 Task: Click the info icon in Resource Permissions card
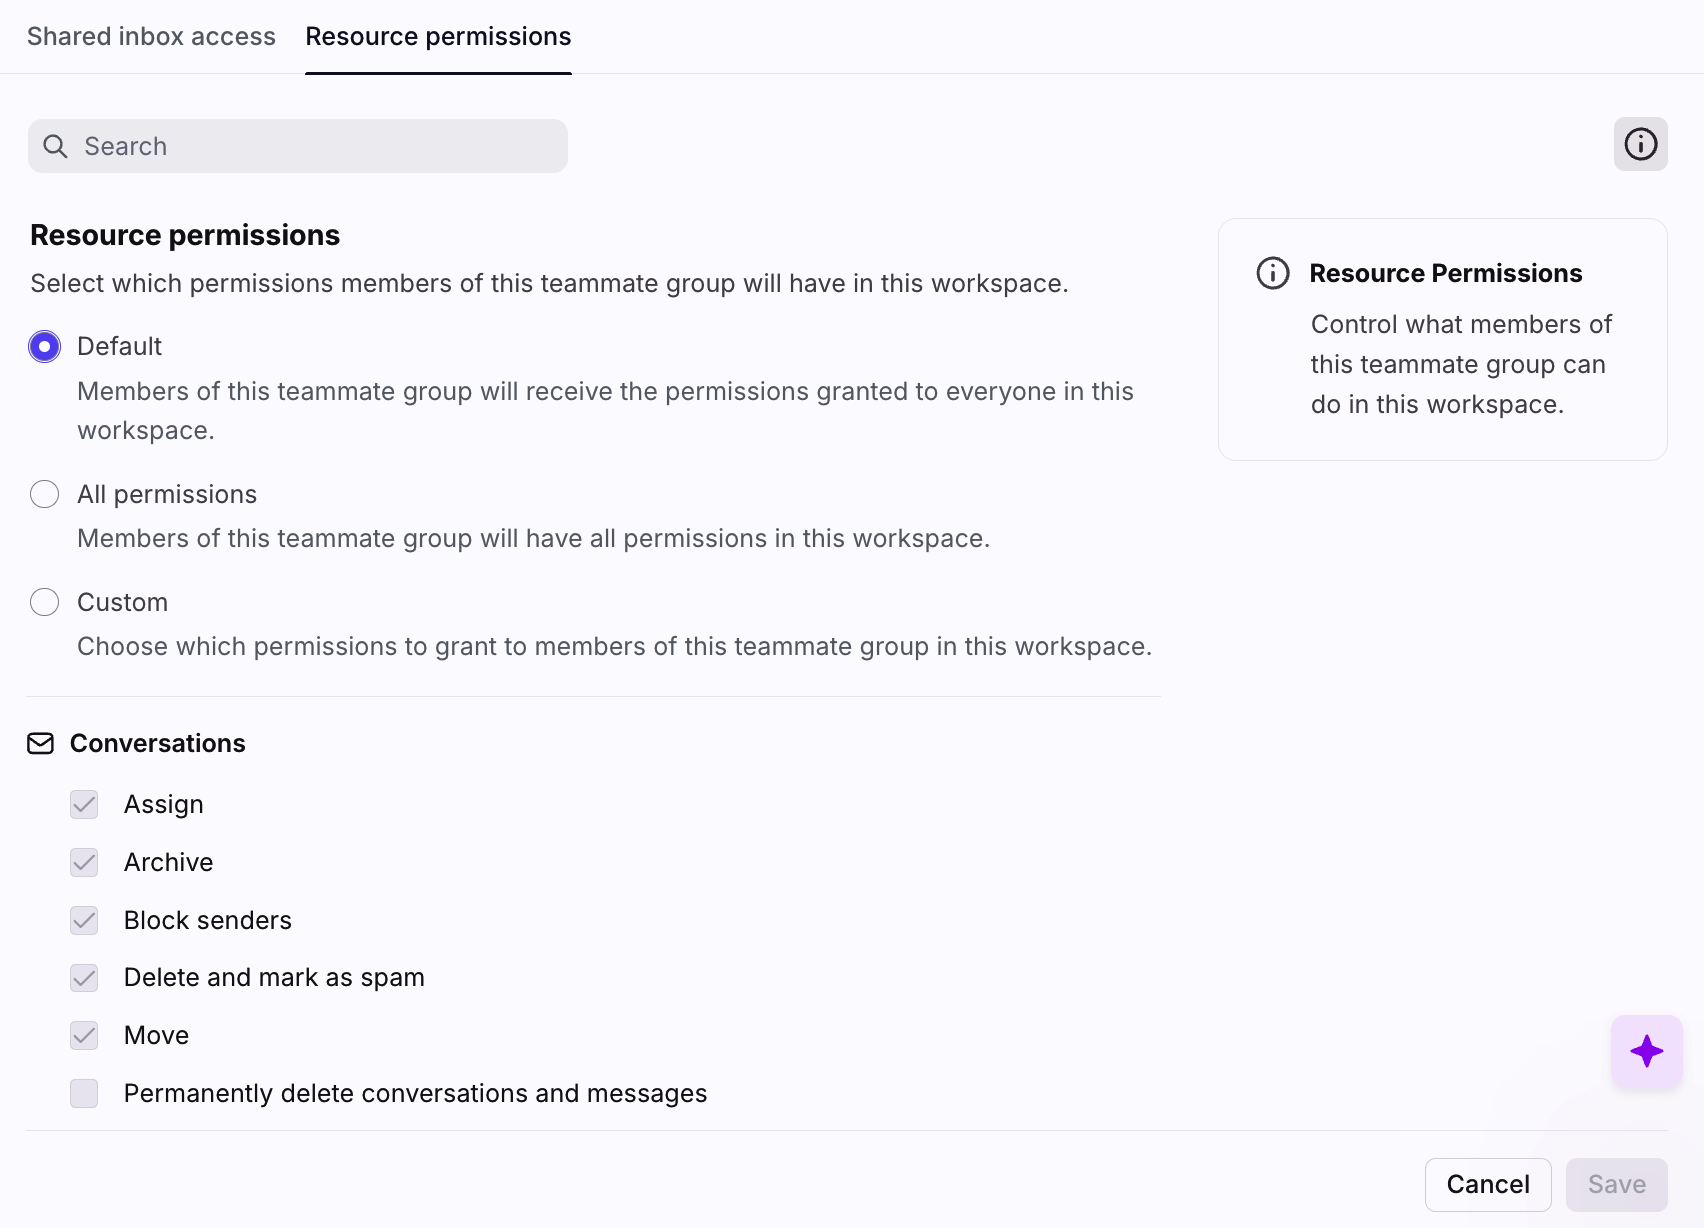1272,273
